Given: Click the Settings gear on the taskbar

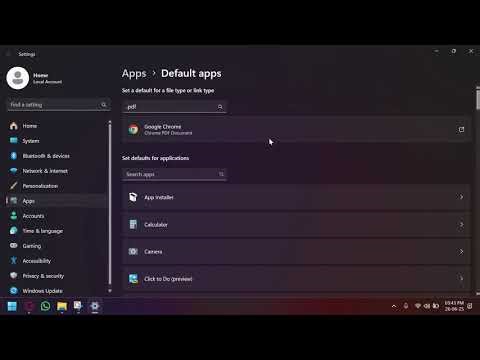Looking at the screenshot, I should tap(95, 306).
